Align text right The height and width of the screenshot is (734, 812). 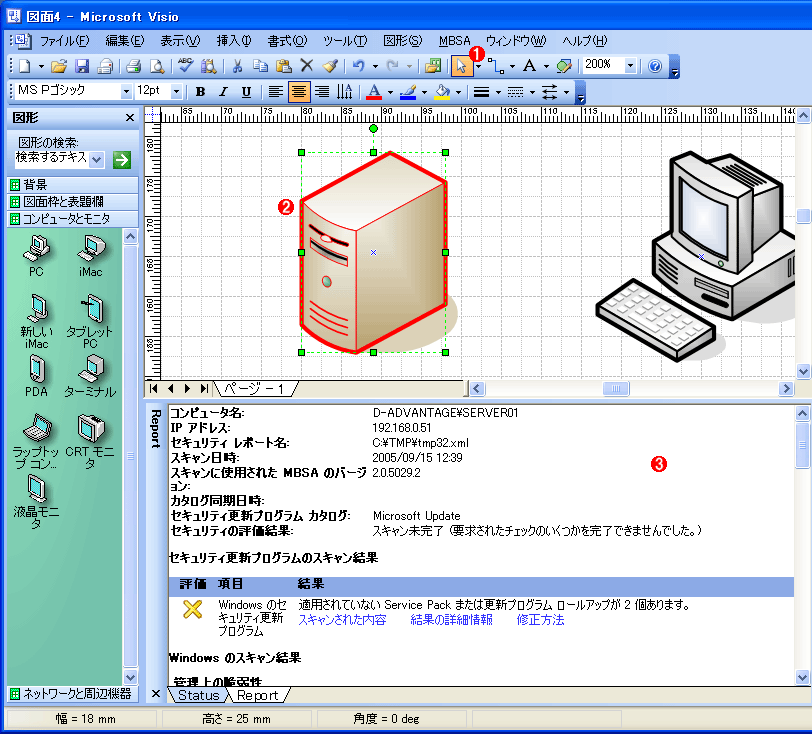coord(322,92)
